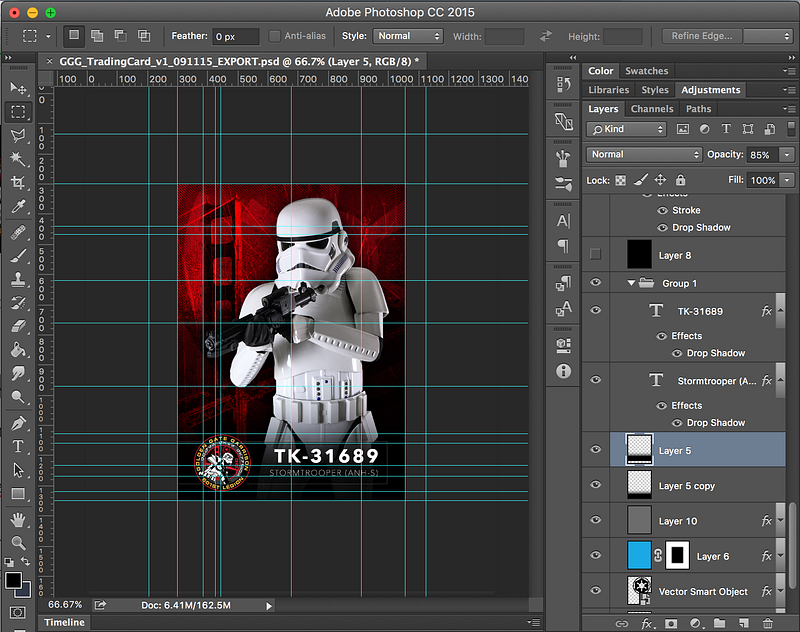Click the Layer 6 mask thumbnail

coord(677,555)
